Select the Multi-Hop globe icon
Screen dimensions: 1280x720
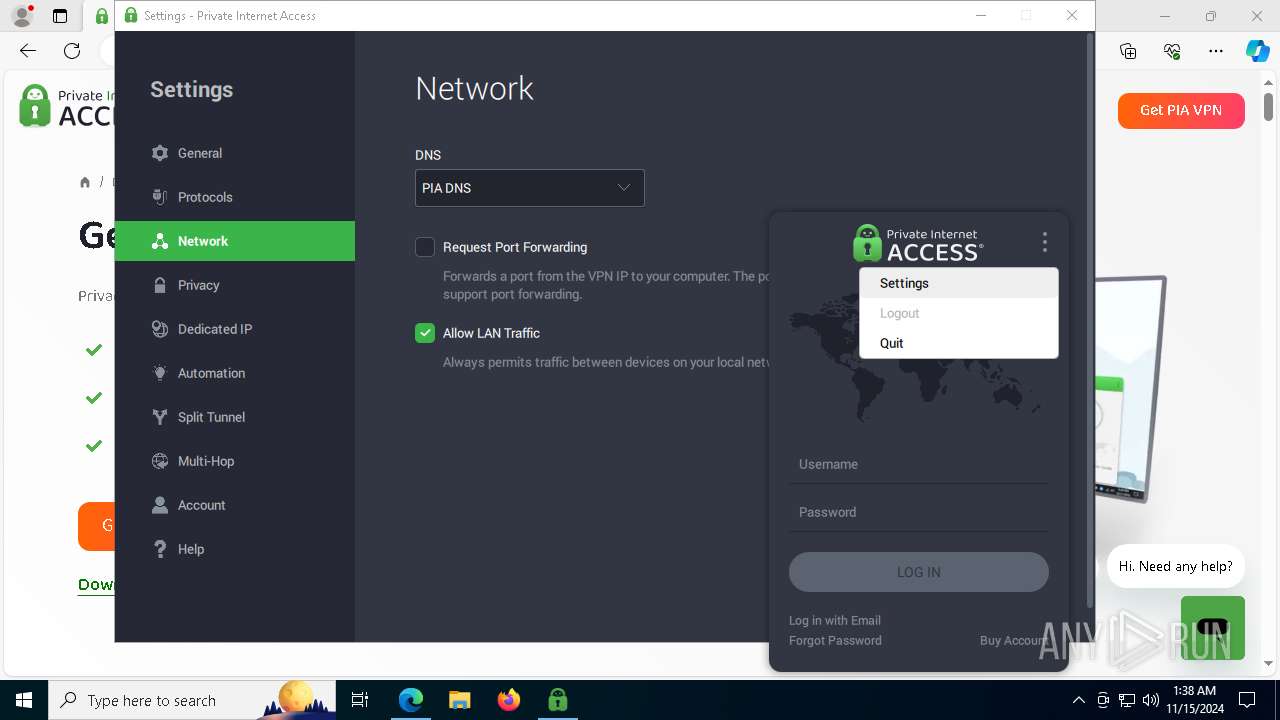(x=160, y=461)
